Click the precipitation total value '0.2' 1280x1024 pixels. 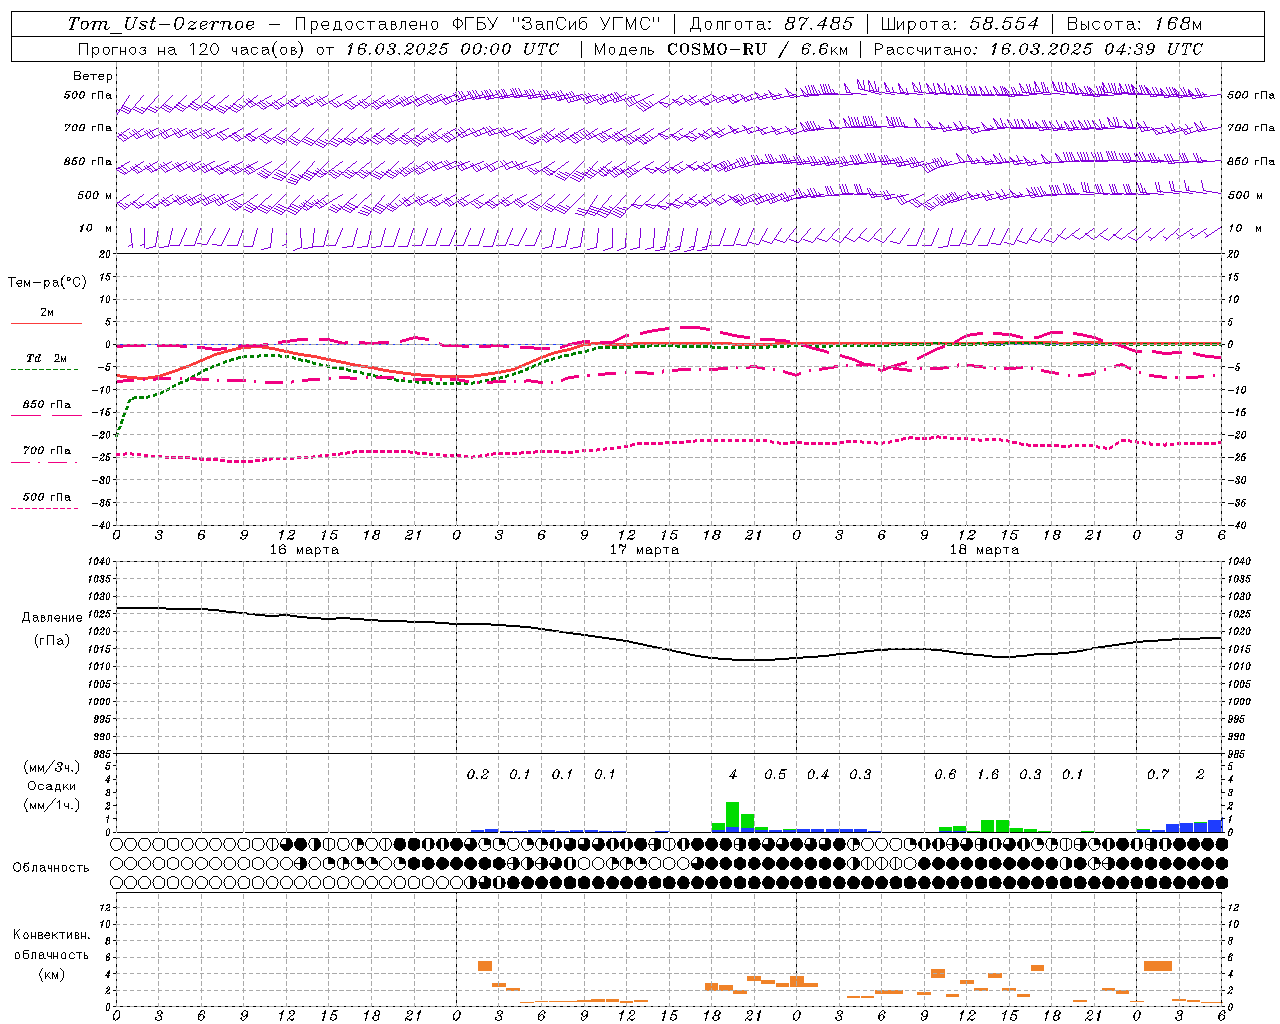478,775
